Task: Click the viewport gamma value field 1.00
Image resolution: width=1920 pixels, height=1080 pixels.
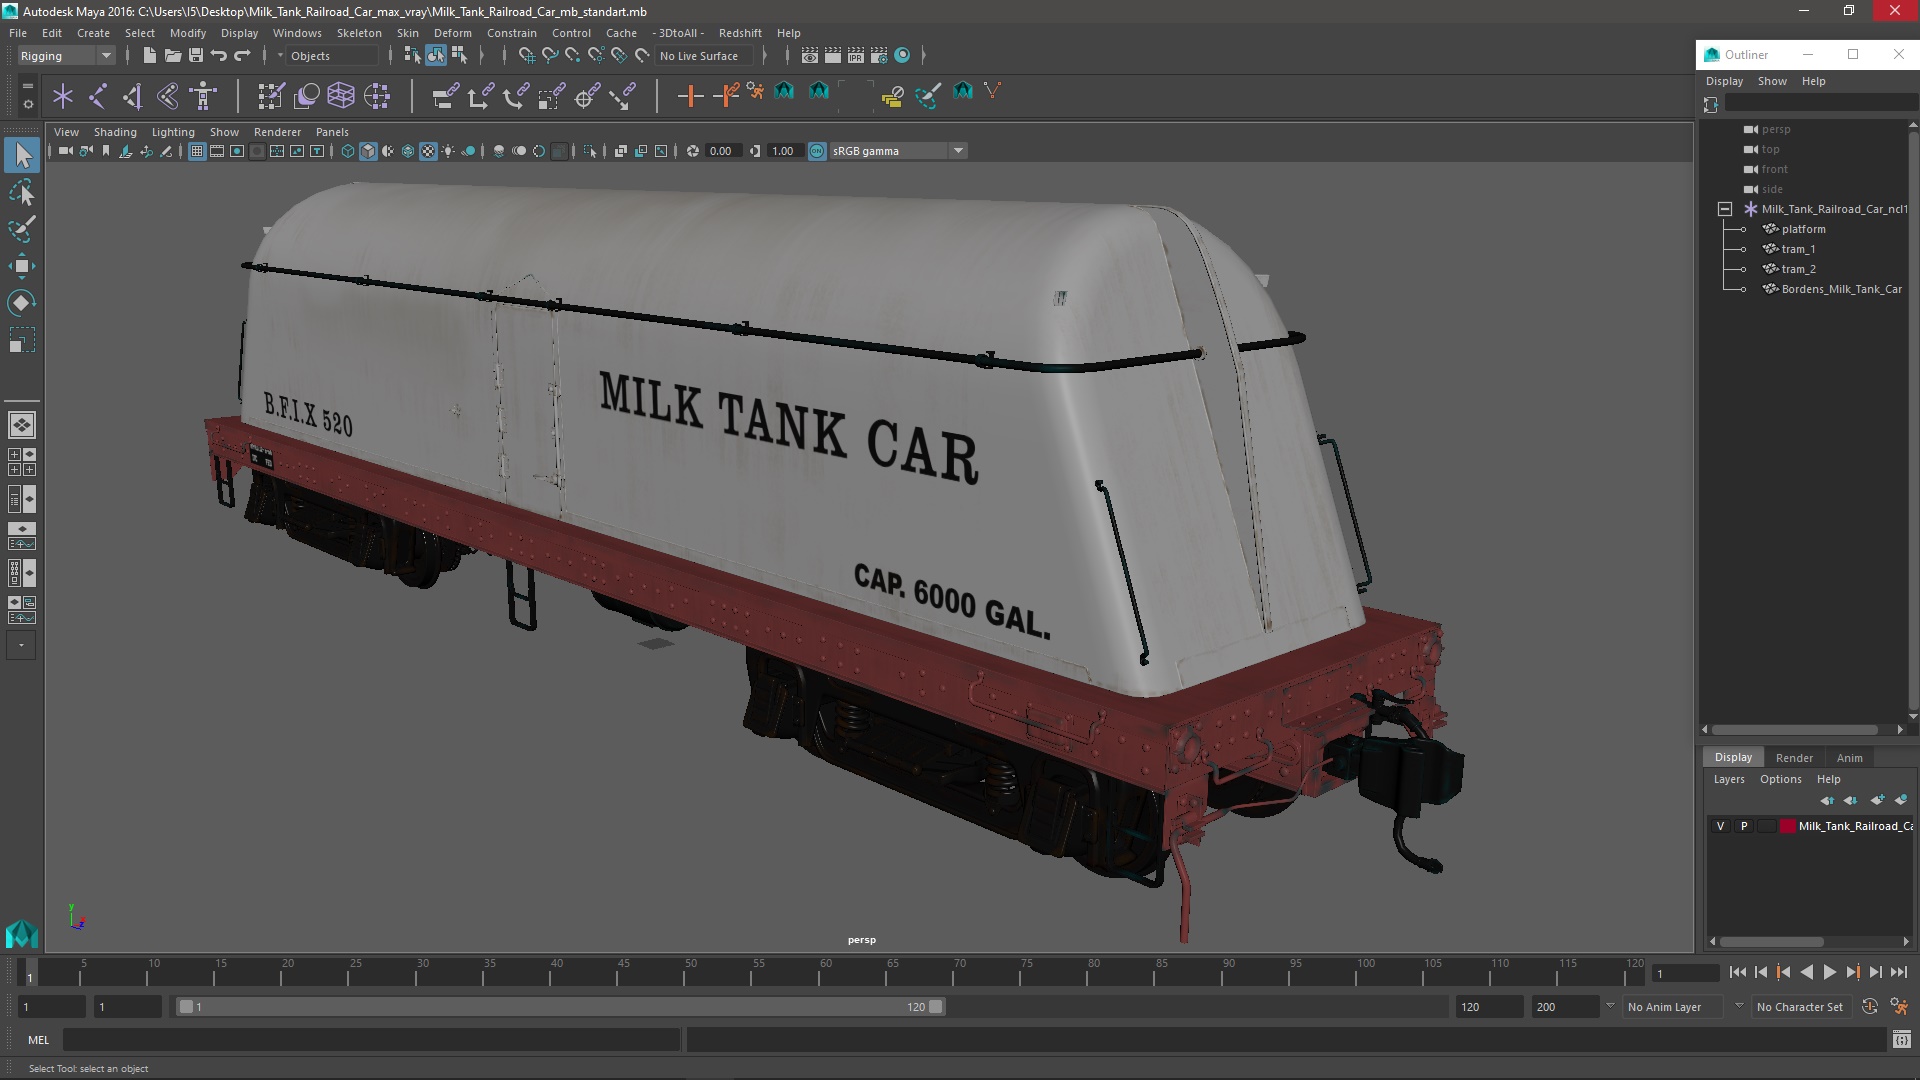Action: (x=783, y=151)
